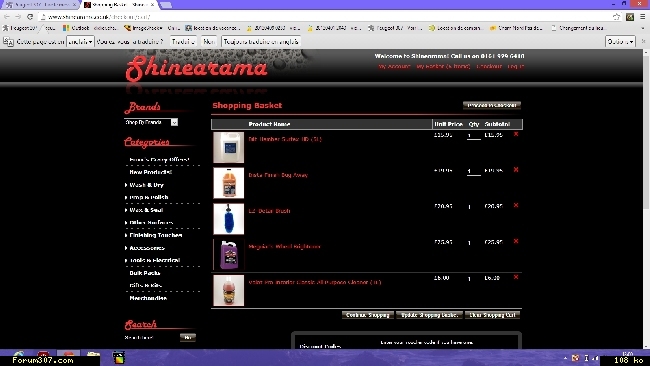Viewport: 650px width, 366px height.
Task: Click the Surfex HD quantity field
Action: pos(473,136)
